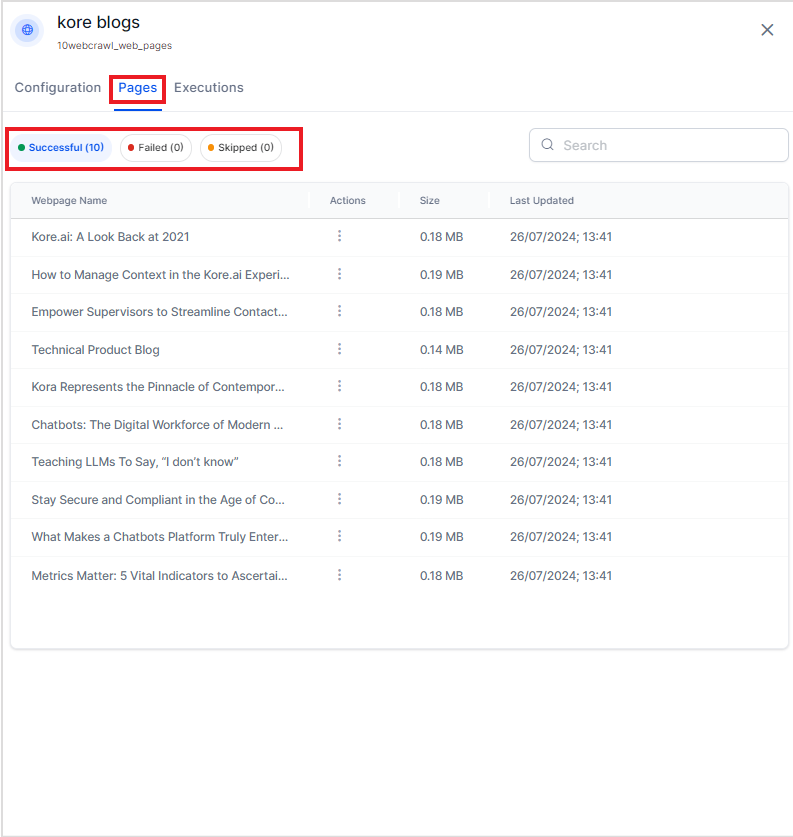Select the Pages tab
This screenshot has width=793, height=837.
coord(138,88)
